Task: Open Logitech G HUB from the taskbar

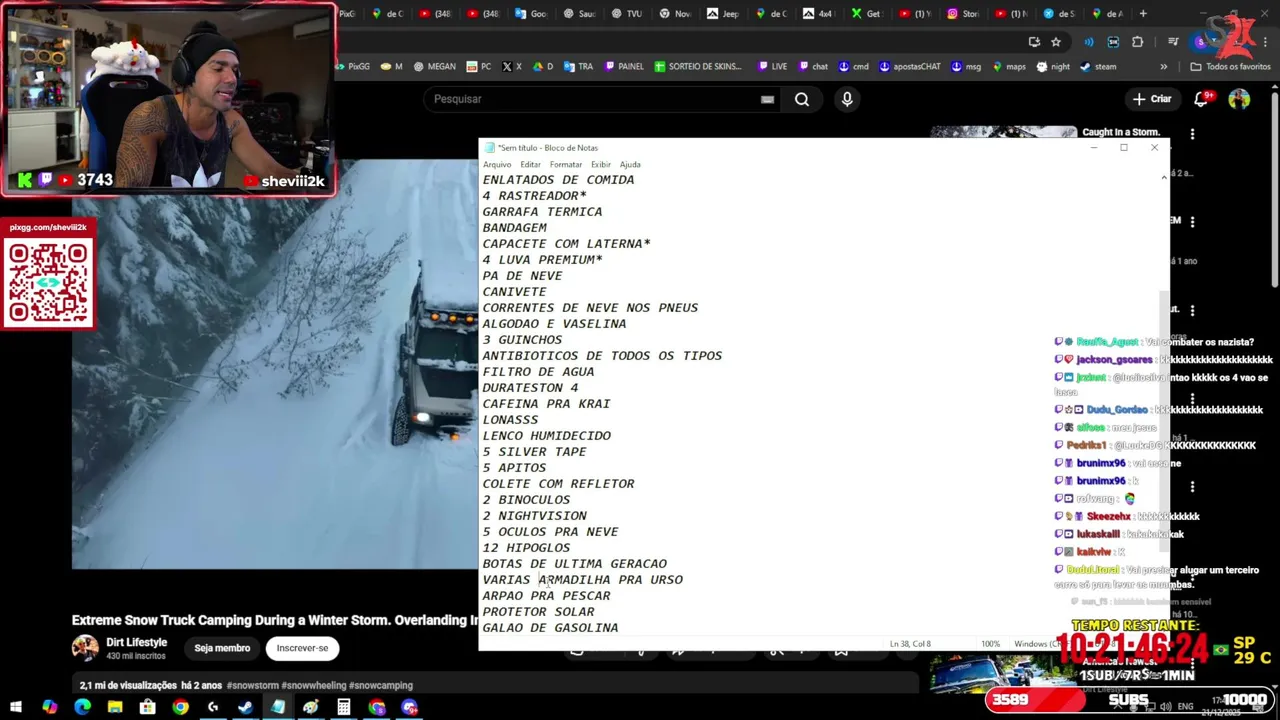Action: click(x=213, y=707)
